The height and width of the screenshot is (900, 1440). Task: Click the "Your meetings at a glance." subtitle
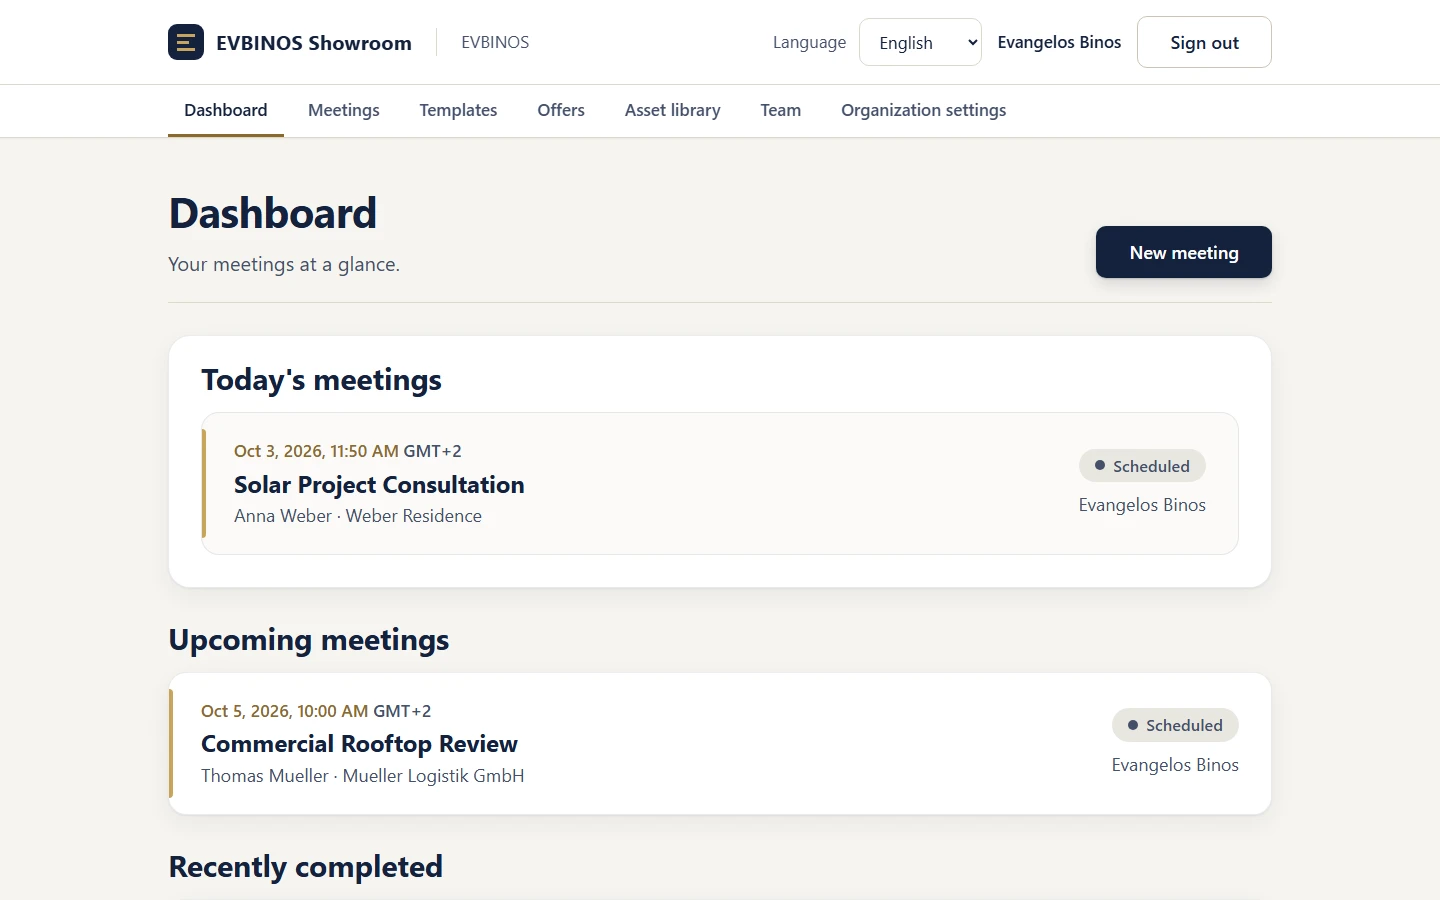tap(284, 264)
